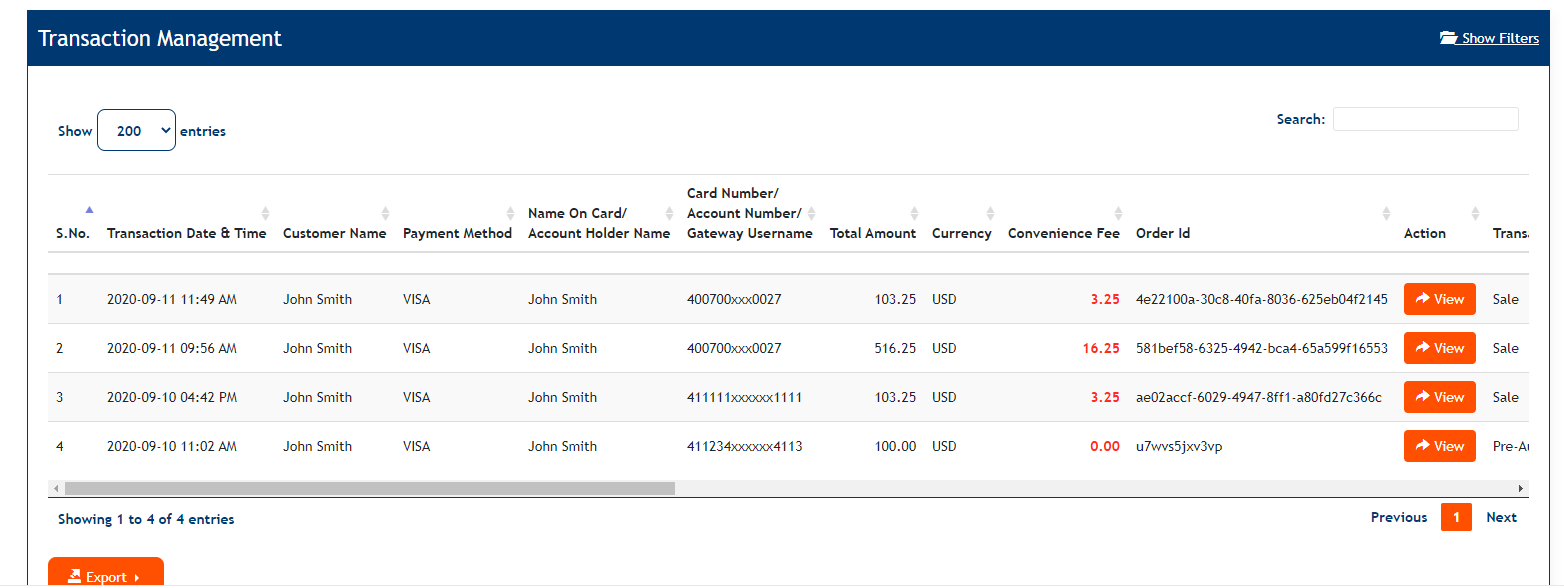Screen dimensions: 1564x588
Task: Sort the Transaction Date & Time column
Action: coord(266,213)
